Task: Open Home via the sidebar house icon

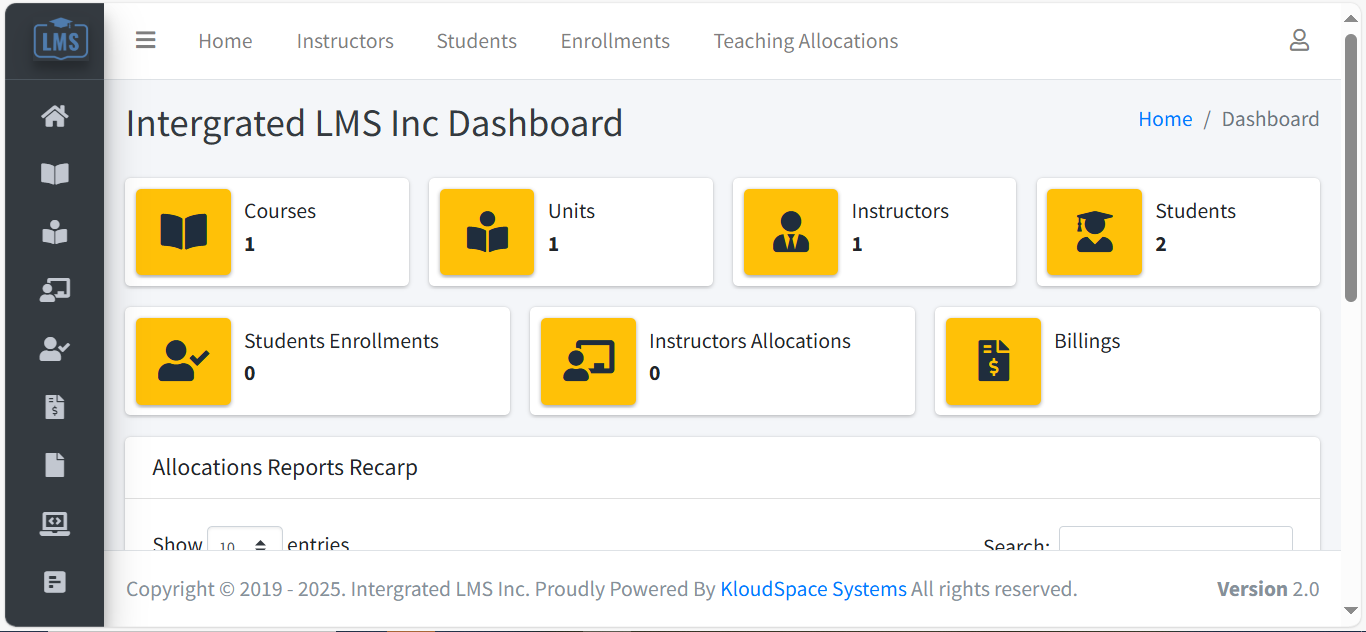Action: pos(54,116)
